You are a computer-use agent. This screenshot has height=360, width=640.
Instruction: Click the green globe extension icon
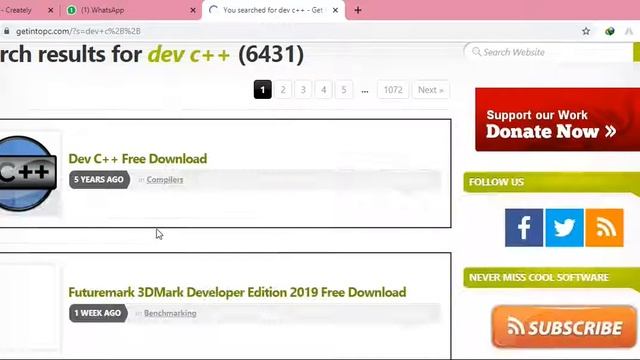pyautogui.click(x=610, y=31)
